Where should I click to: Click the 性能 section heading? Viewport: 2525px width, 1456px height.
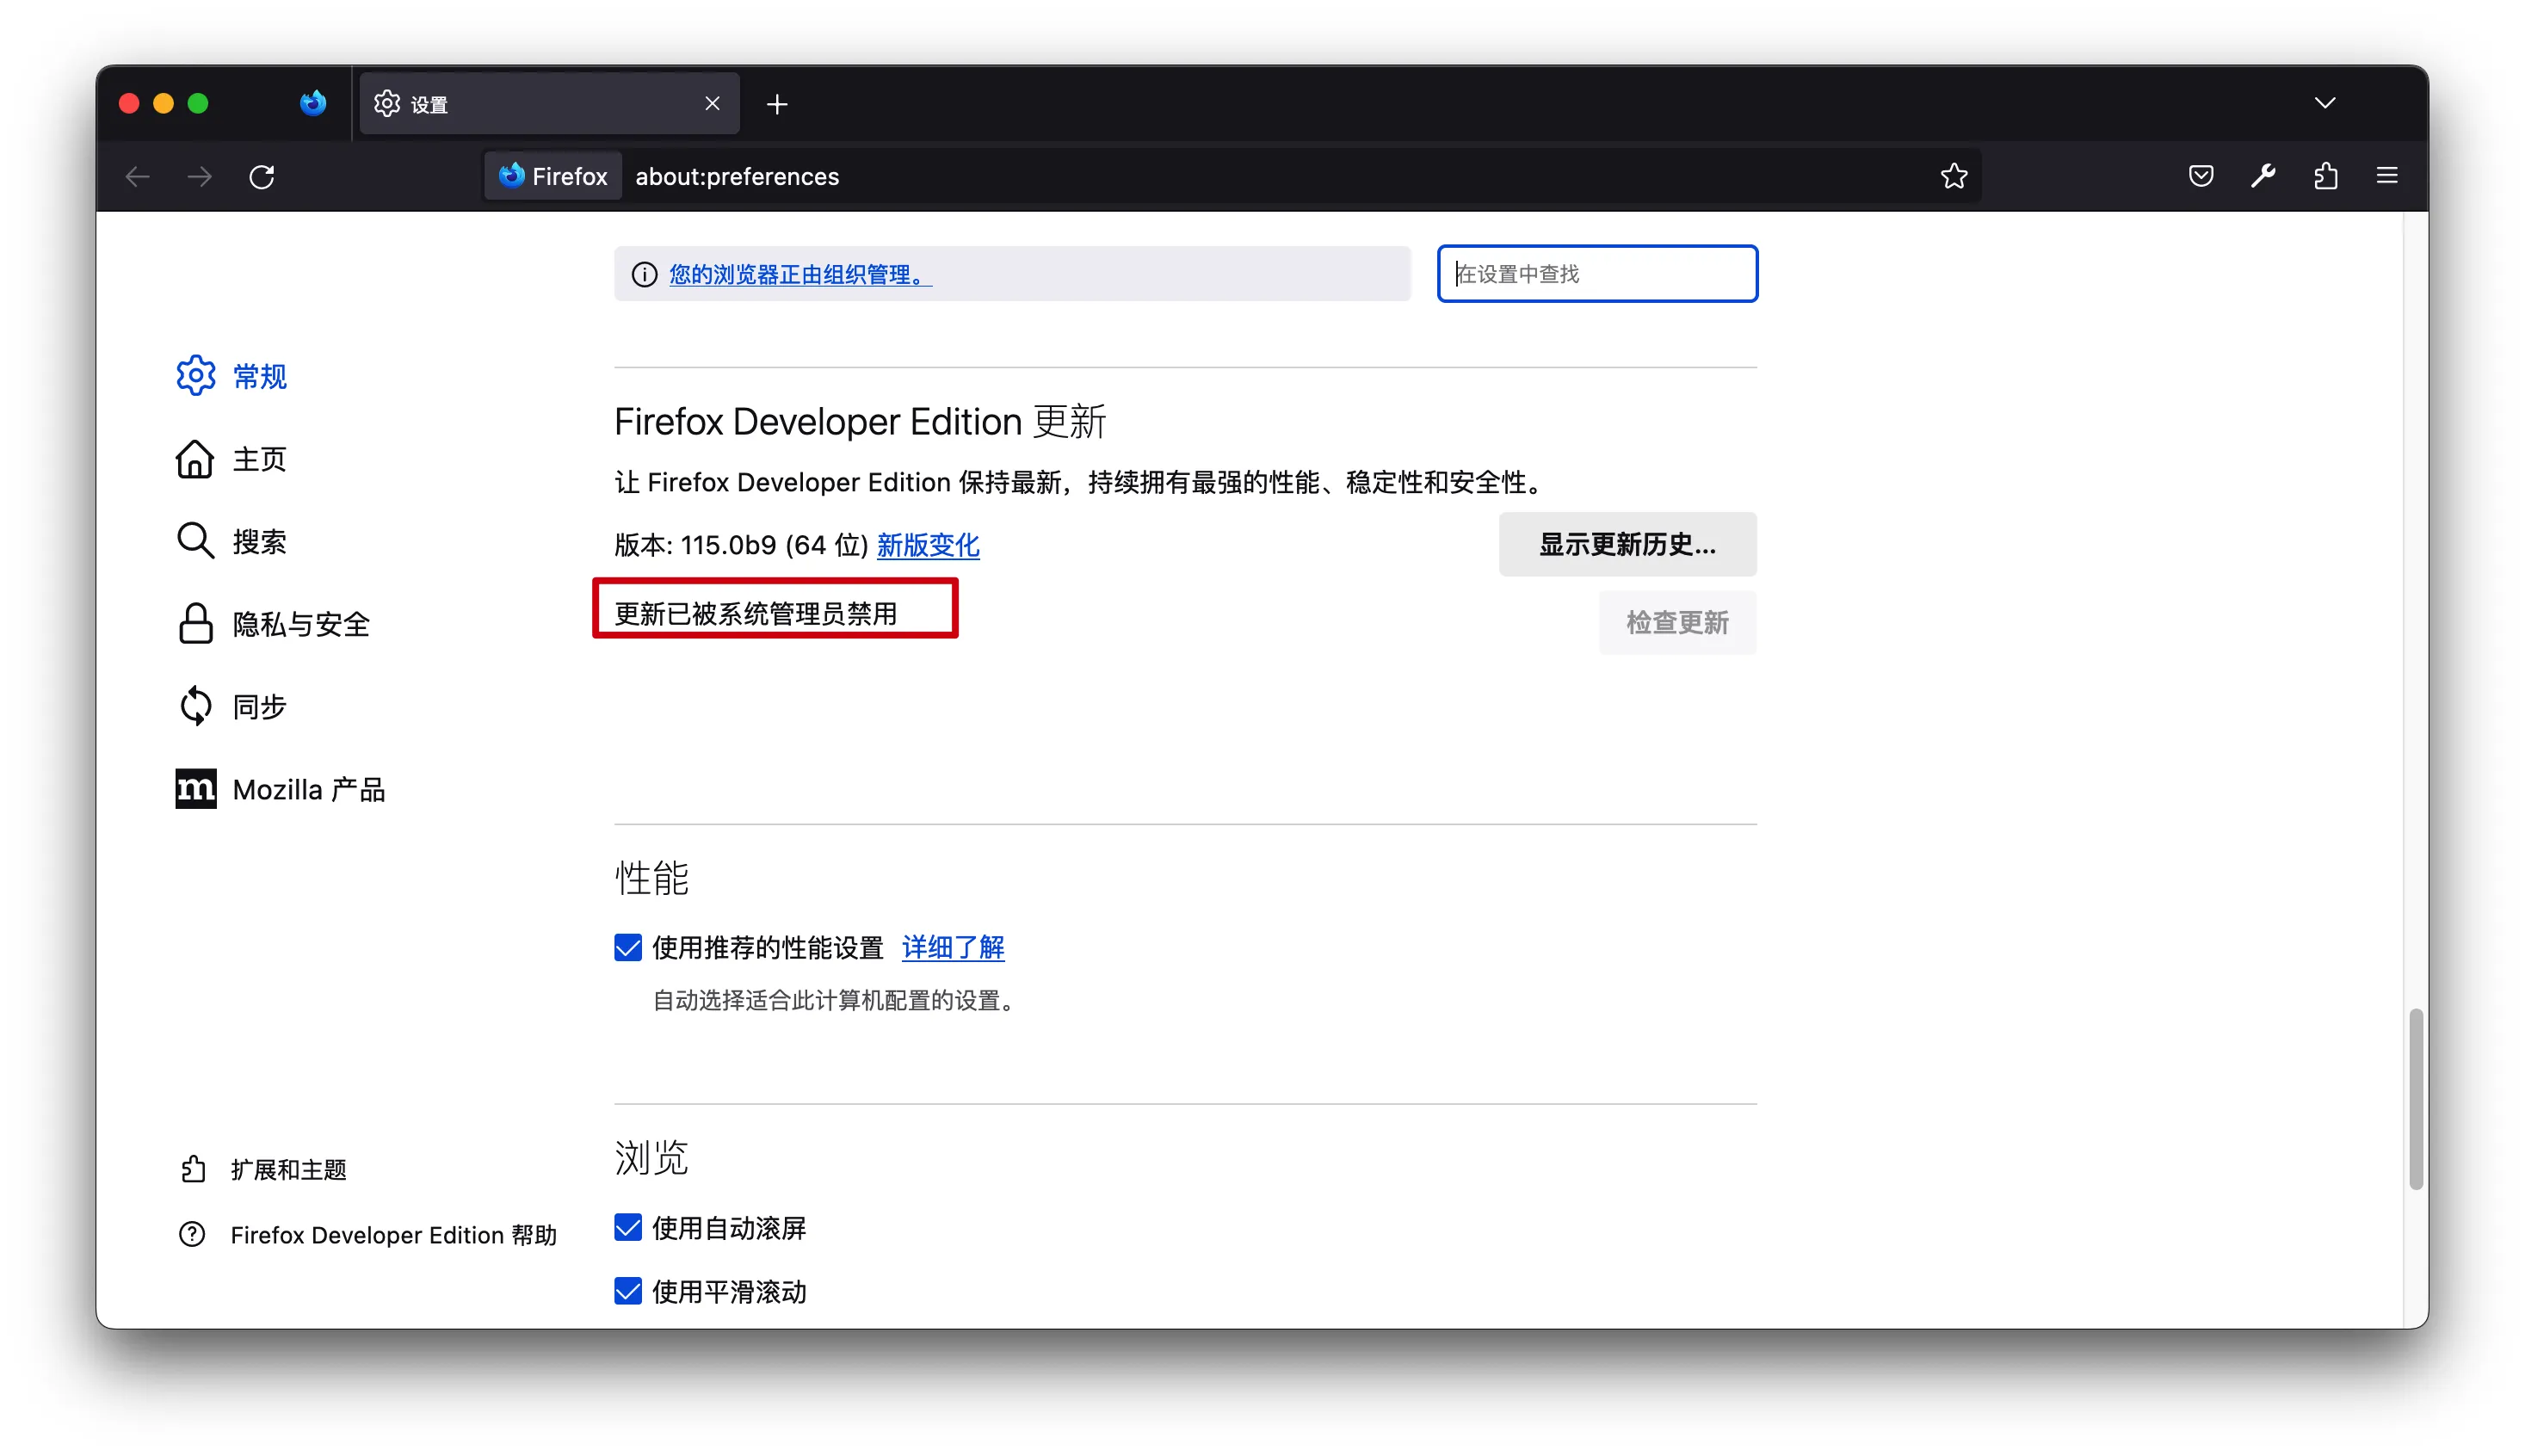click(x=651, y=878)
